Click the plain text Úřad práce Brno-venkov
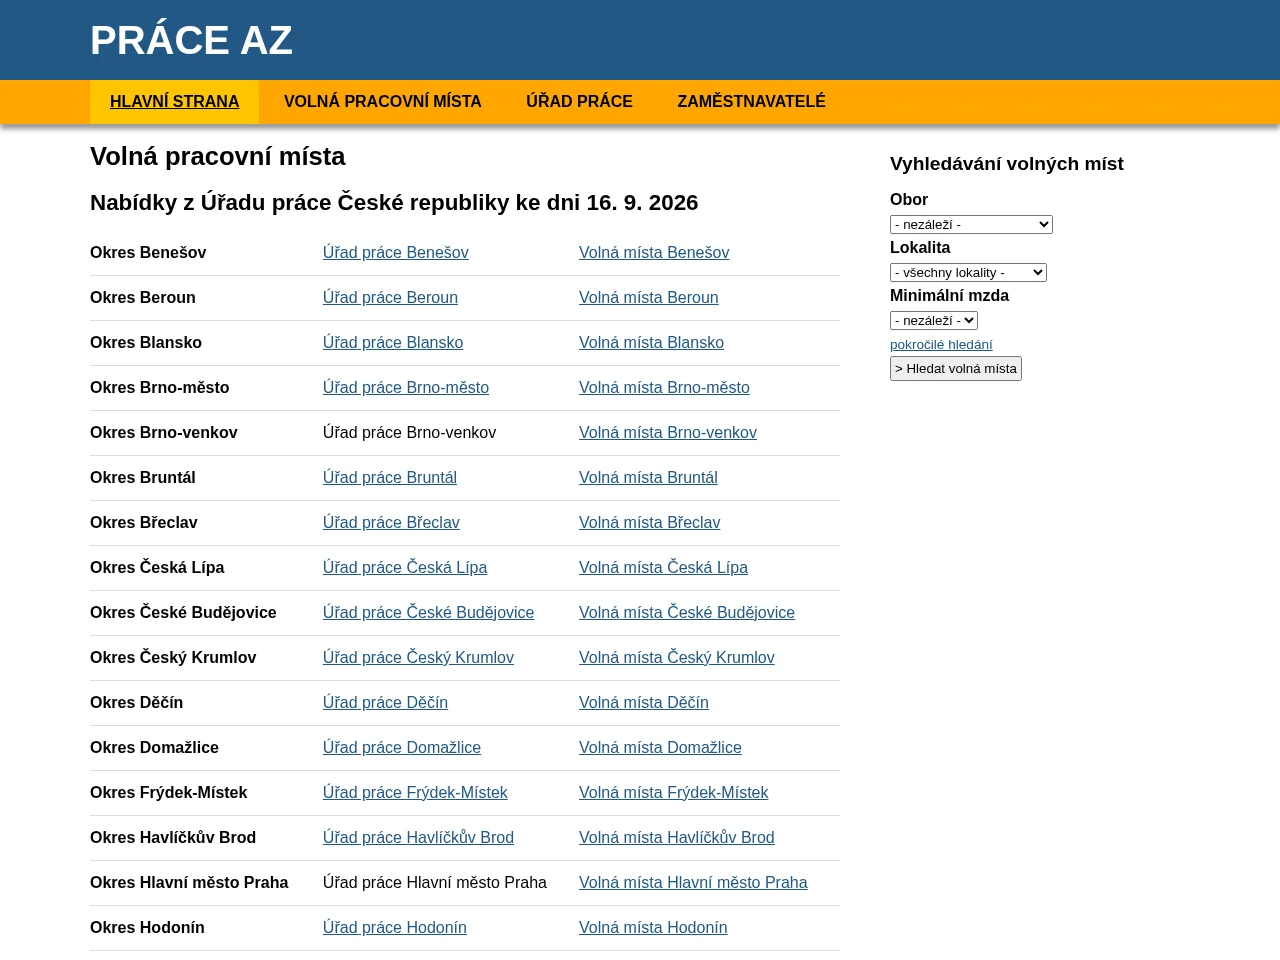This screenshot has width=1280, height=960. tap(409, 433)
